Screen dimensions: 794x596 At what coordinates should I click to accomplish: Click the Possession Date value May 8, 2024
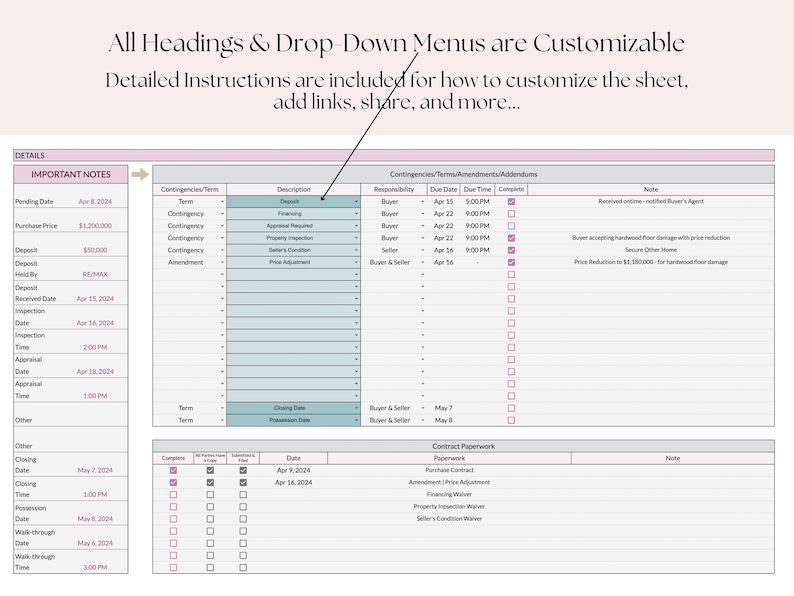point(95,519)
